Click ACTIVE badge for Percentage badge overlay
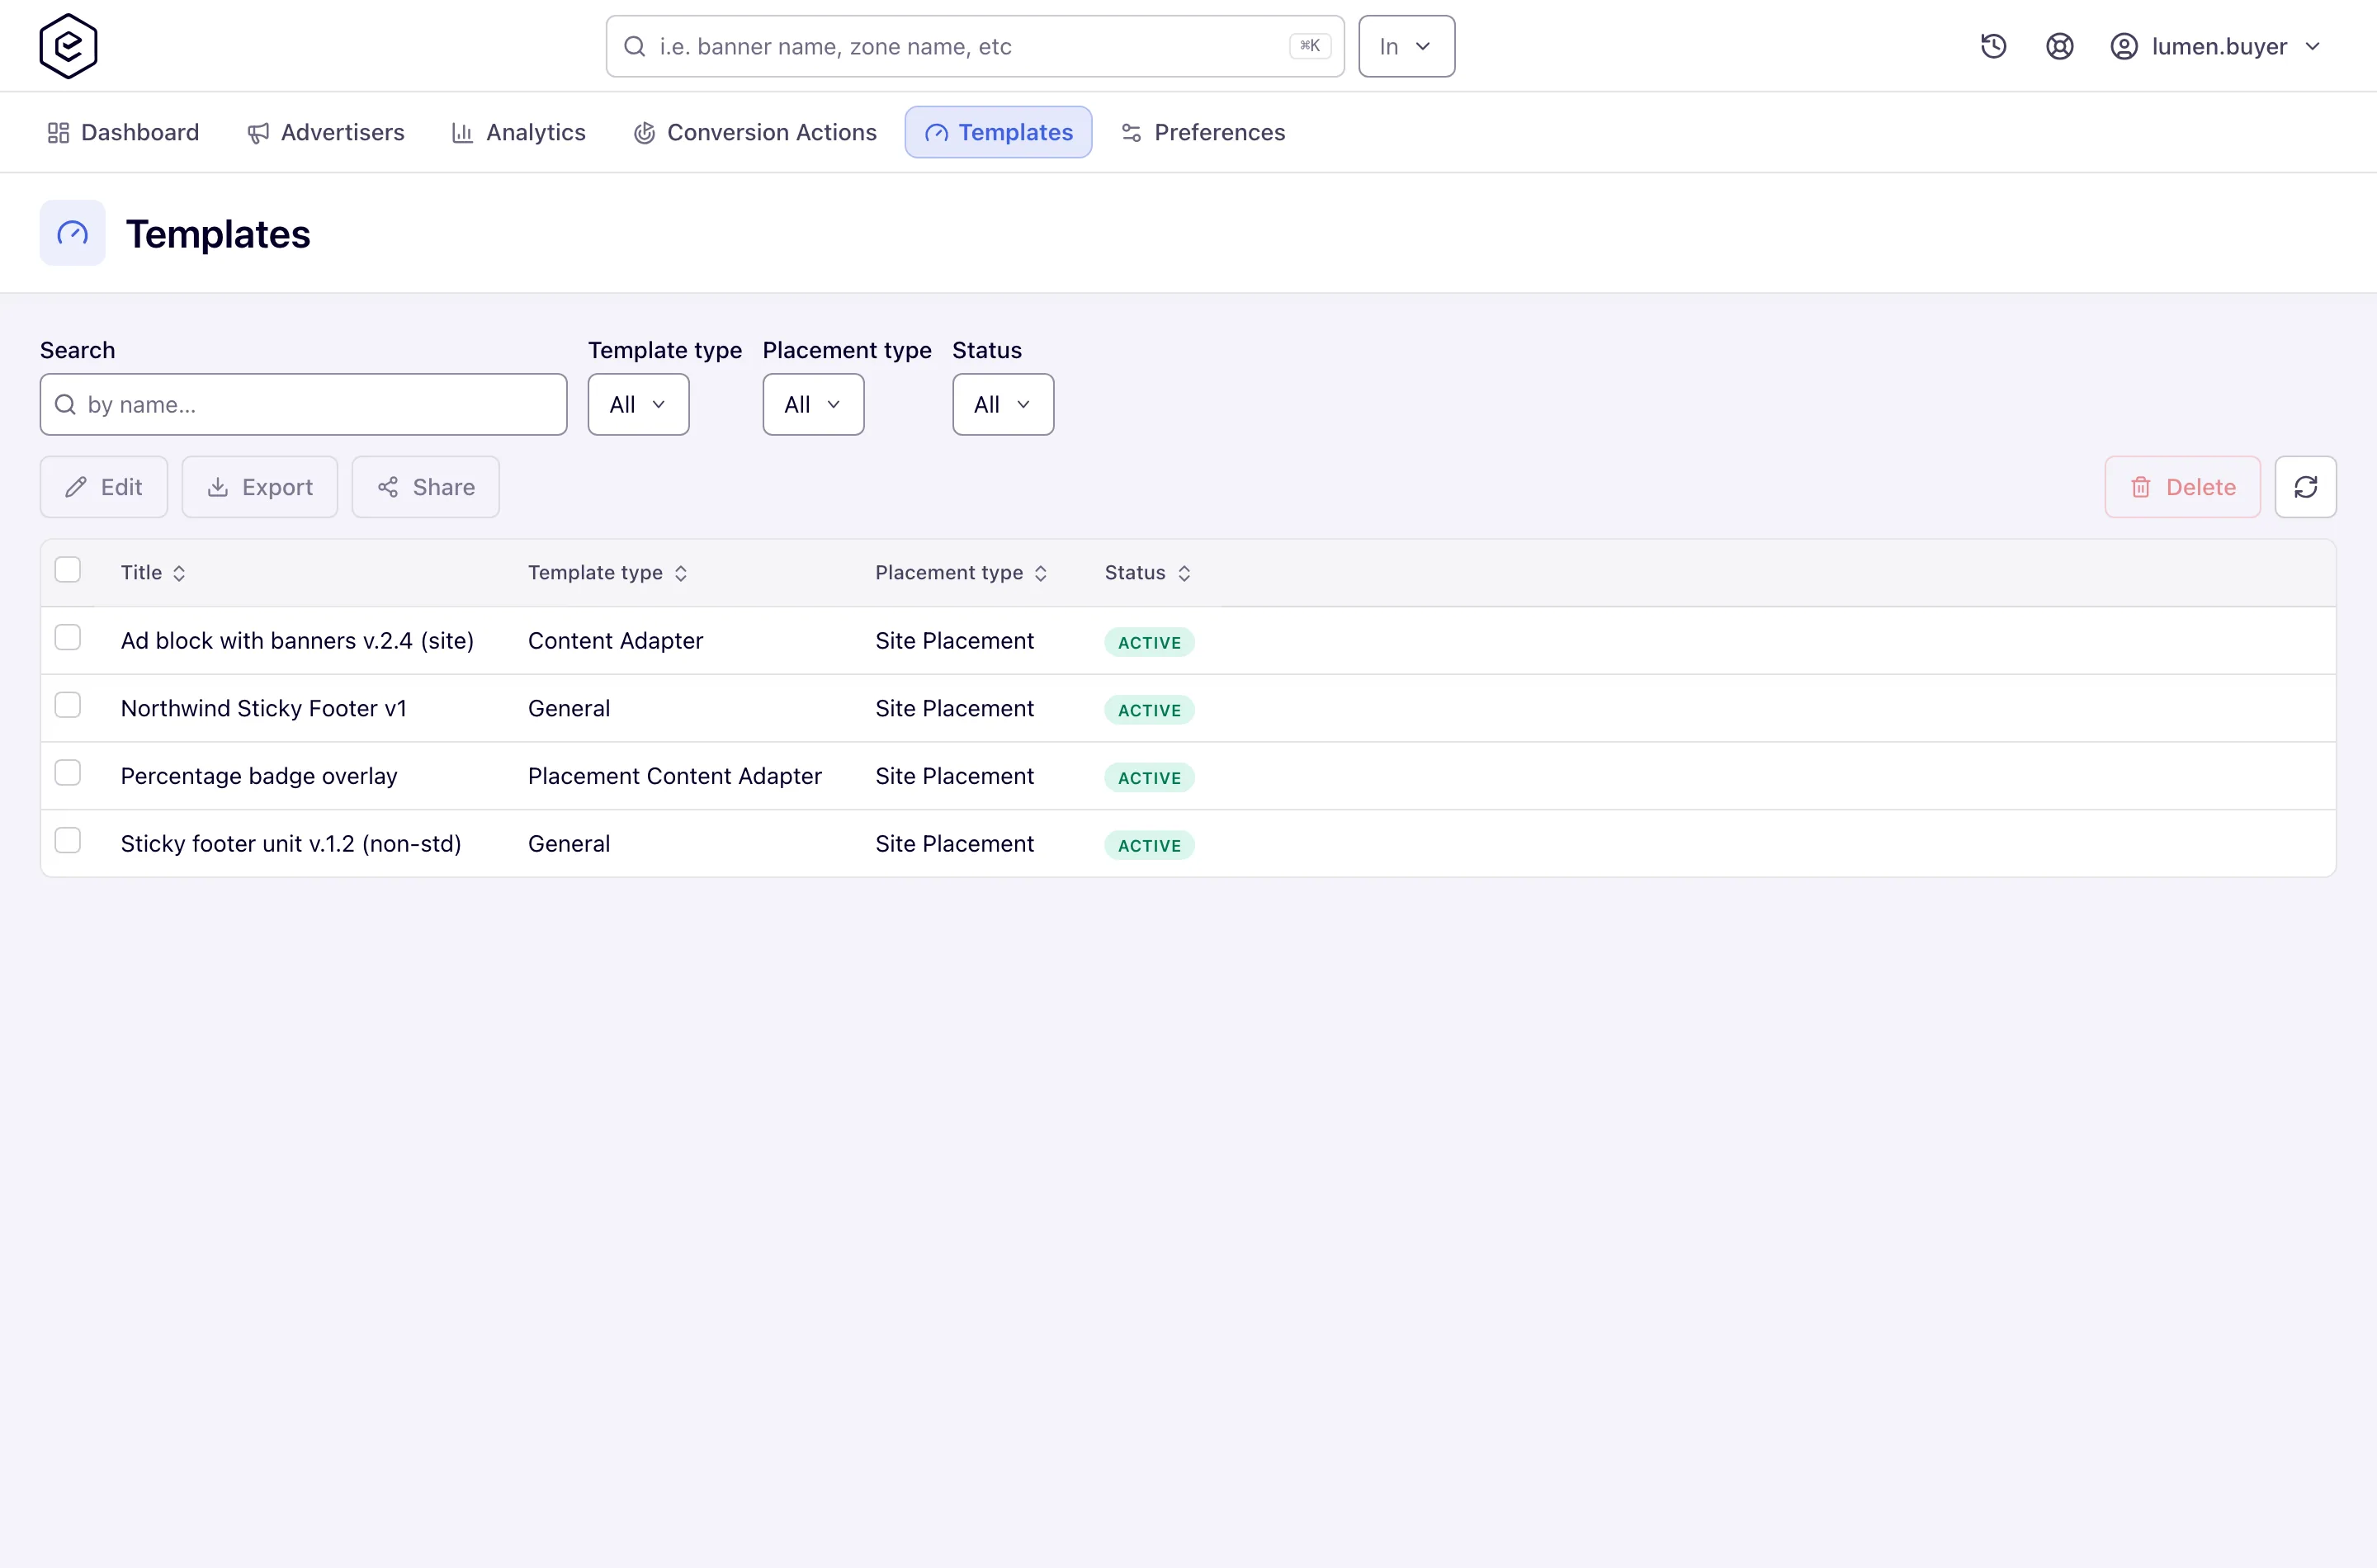Image resolution: width=2377 pixels, height=1568 pixels. (1149, 778)
